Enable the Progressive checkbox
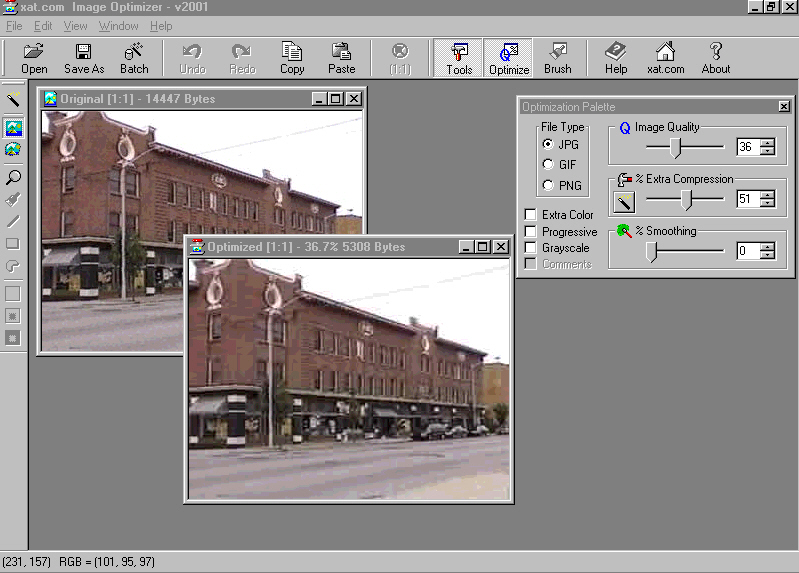 [530, 232]
